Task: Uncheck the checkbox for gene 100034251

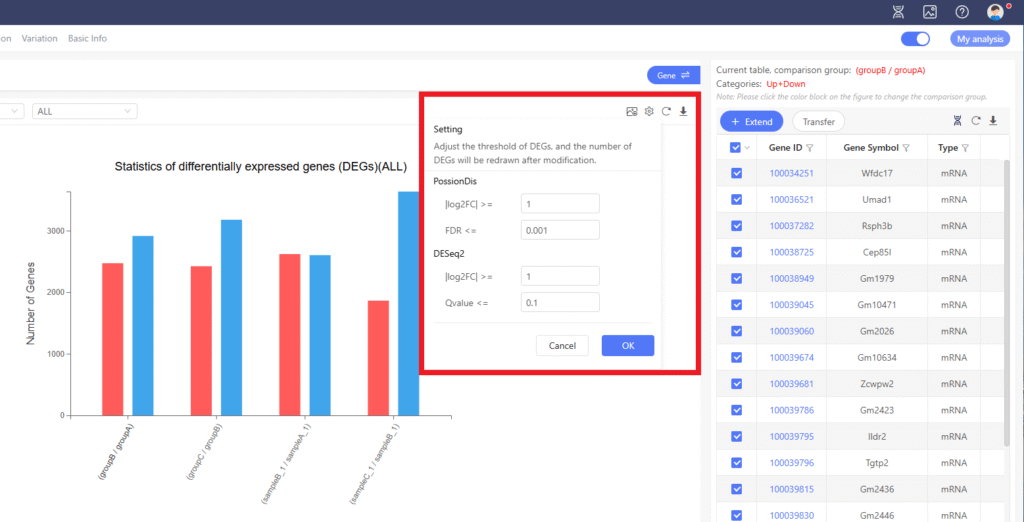Action: [737, 173]
